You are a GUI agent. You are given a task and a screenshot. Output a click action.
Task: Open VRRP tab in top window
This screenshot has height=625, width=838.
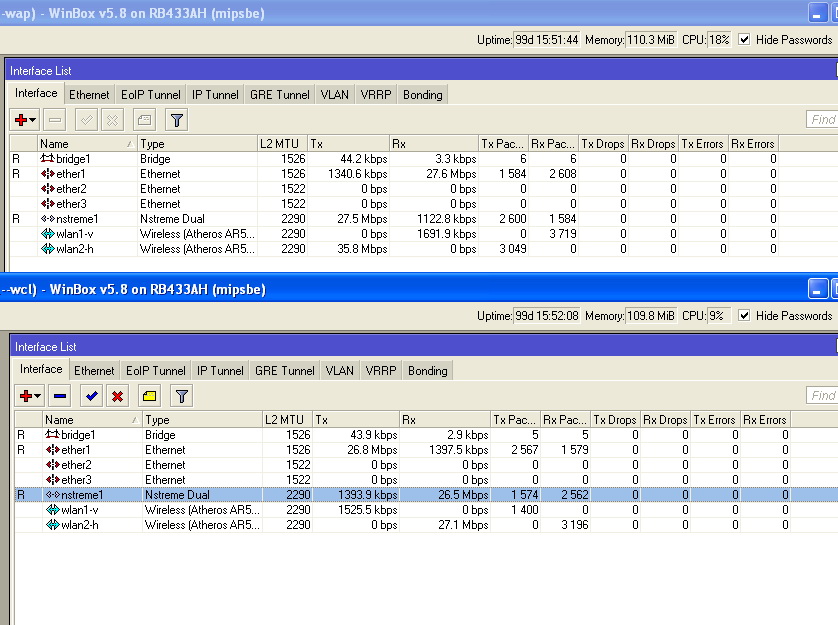pos(376,95)
